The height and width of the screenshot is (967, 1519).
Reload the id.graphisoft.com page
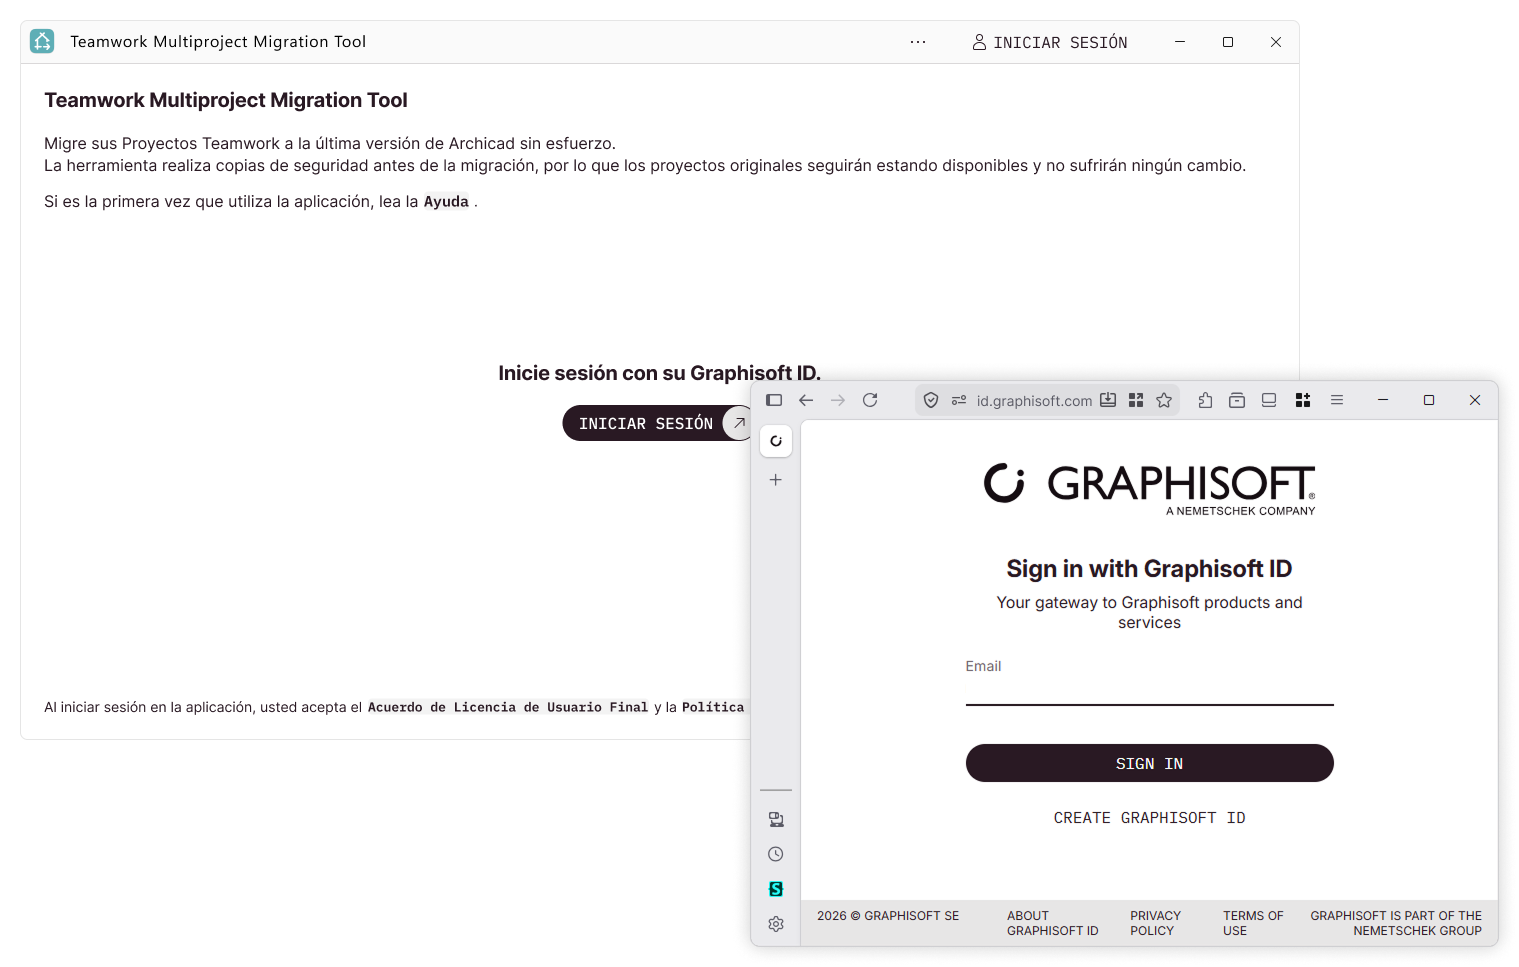870,400
